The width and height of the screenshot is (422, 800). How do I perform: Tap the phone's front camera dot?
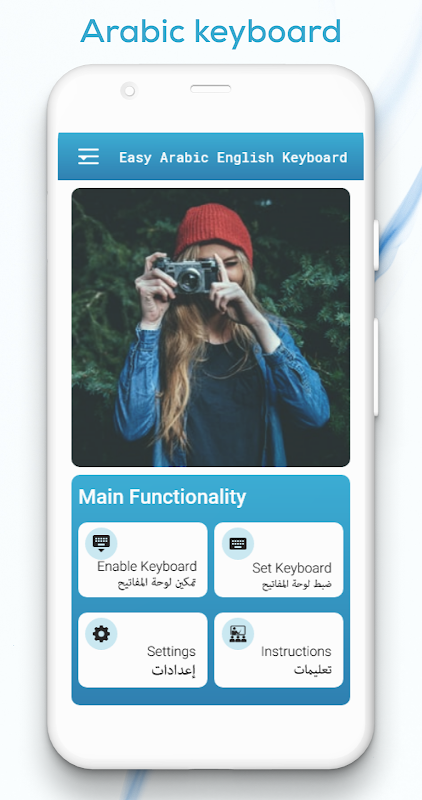tap(129, 91)
